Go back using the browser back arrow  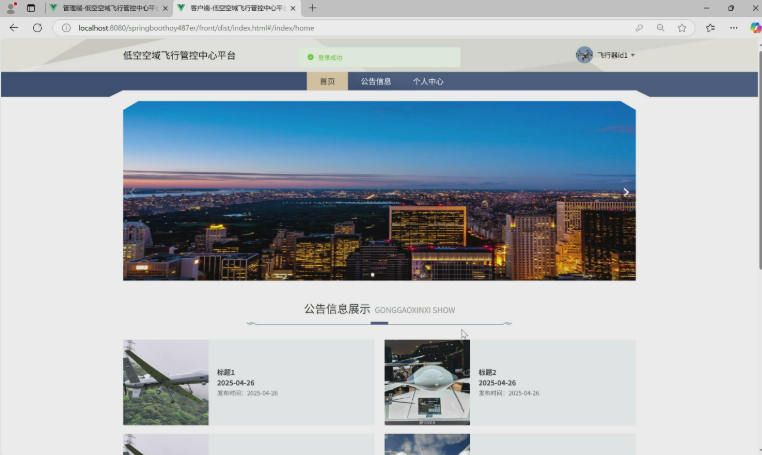click(x=14, y=28)
